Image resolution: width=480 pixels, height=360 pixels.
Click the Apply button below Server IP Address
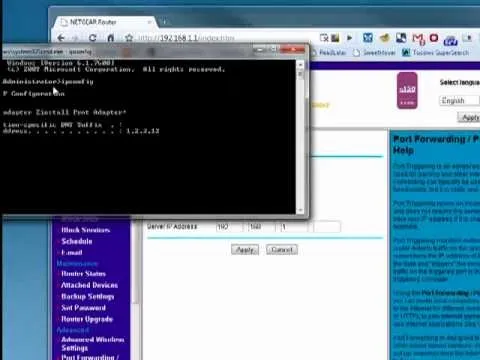point(245,250)
